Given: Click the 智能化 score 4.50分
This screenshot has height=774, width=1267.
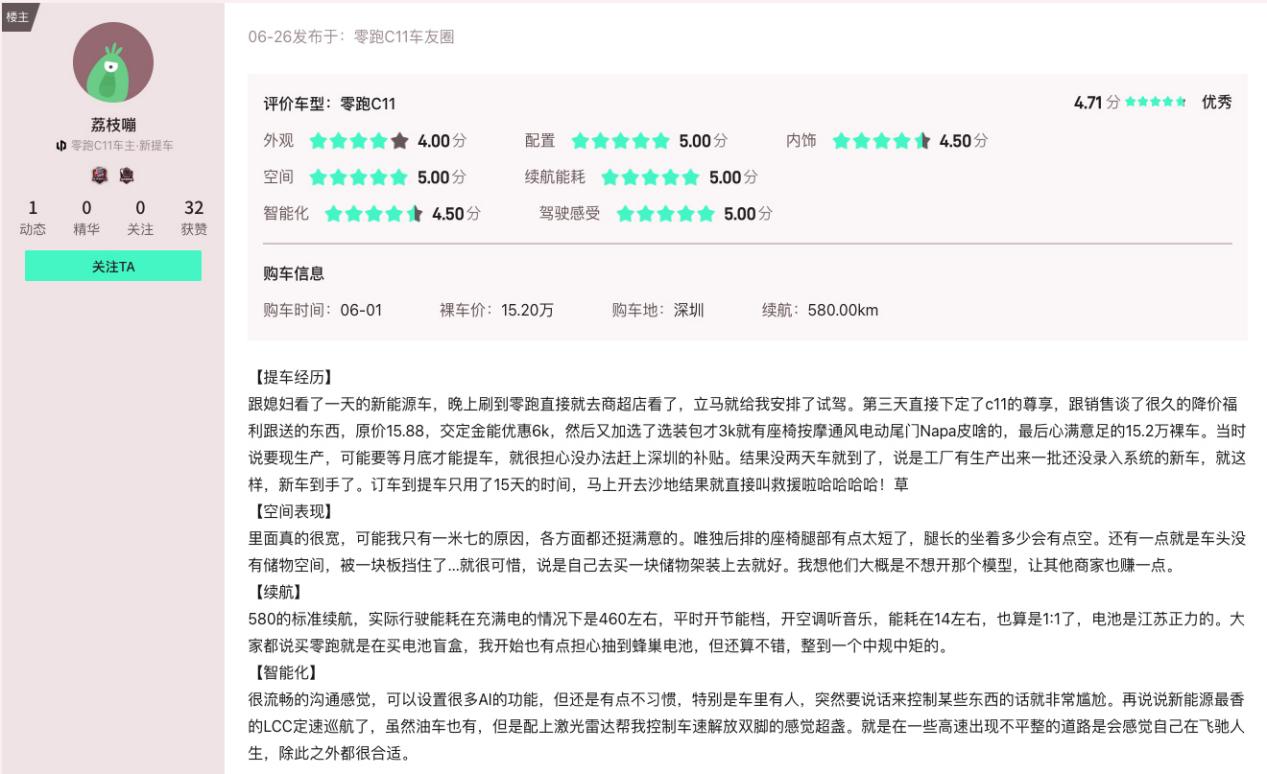Looking at the screenshot, I should click(x=457, y=213).
